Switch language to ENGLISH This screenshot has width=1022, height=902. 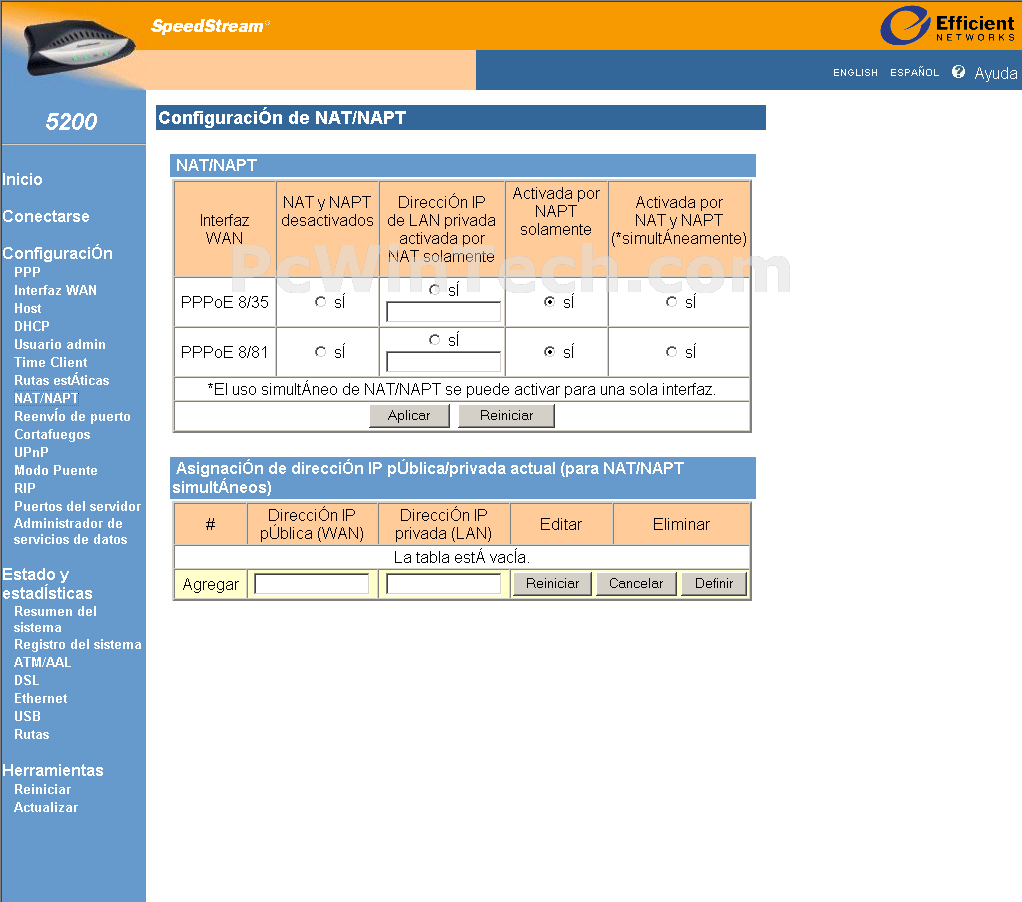pyautogui.click(x=855, y=73)
